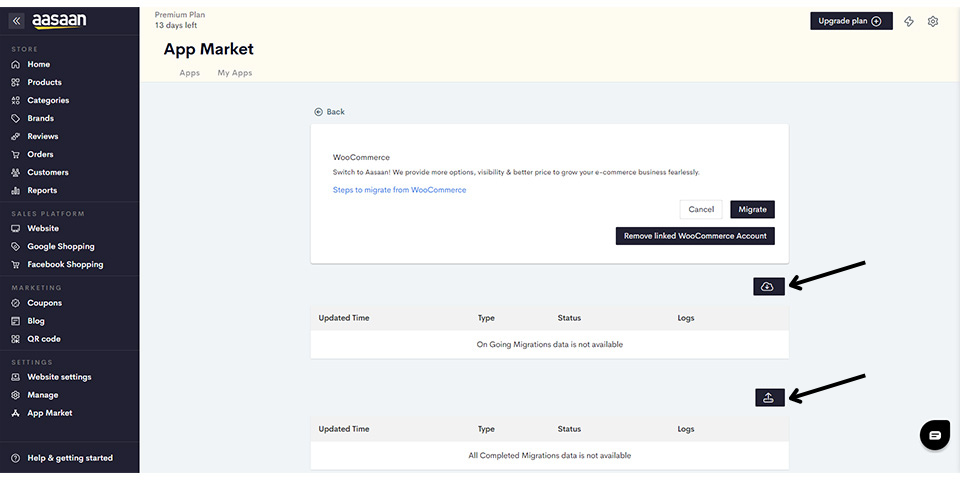Open settings via gear icon in header
960x480 pixels.
tap(932, 21)
